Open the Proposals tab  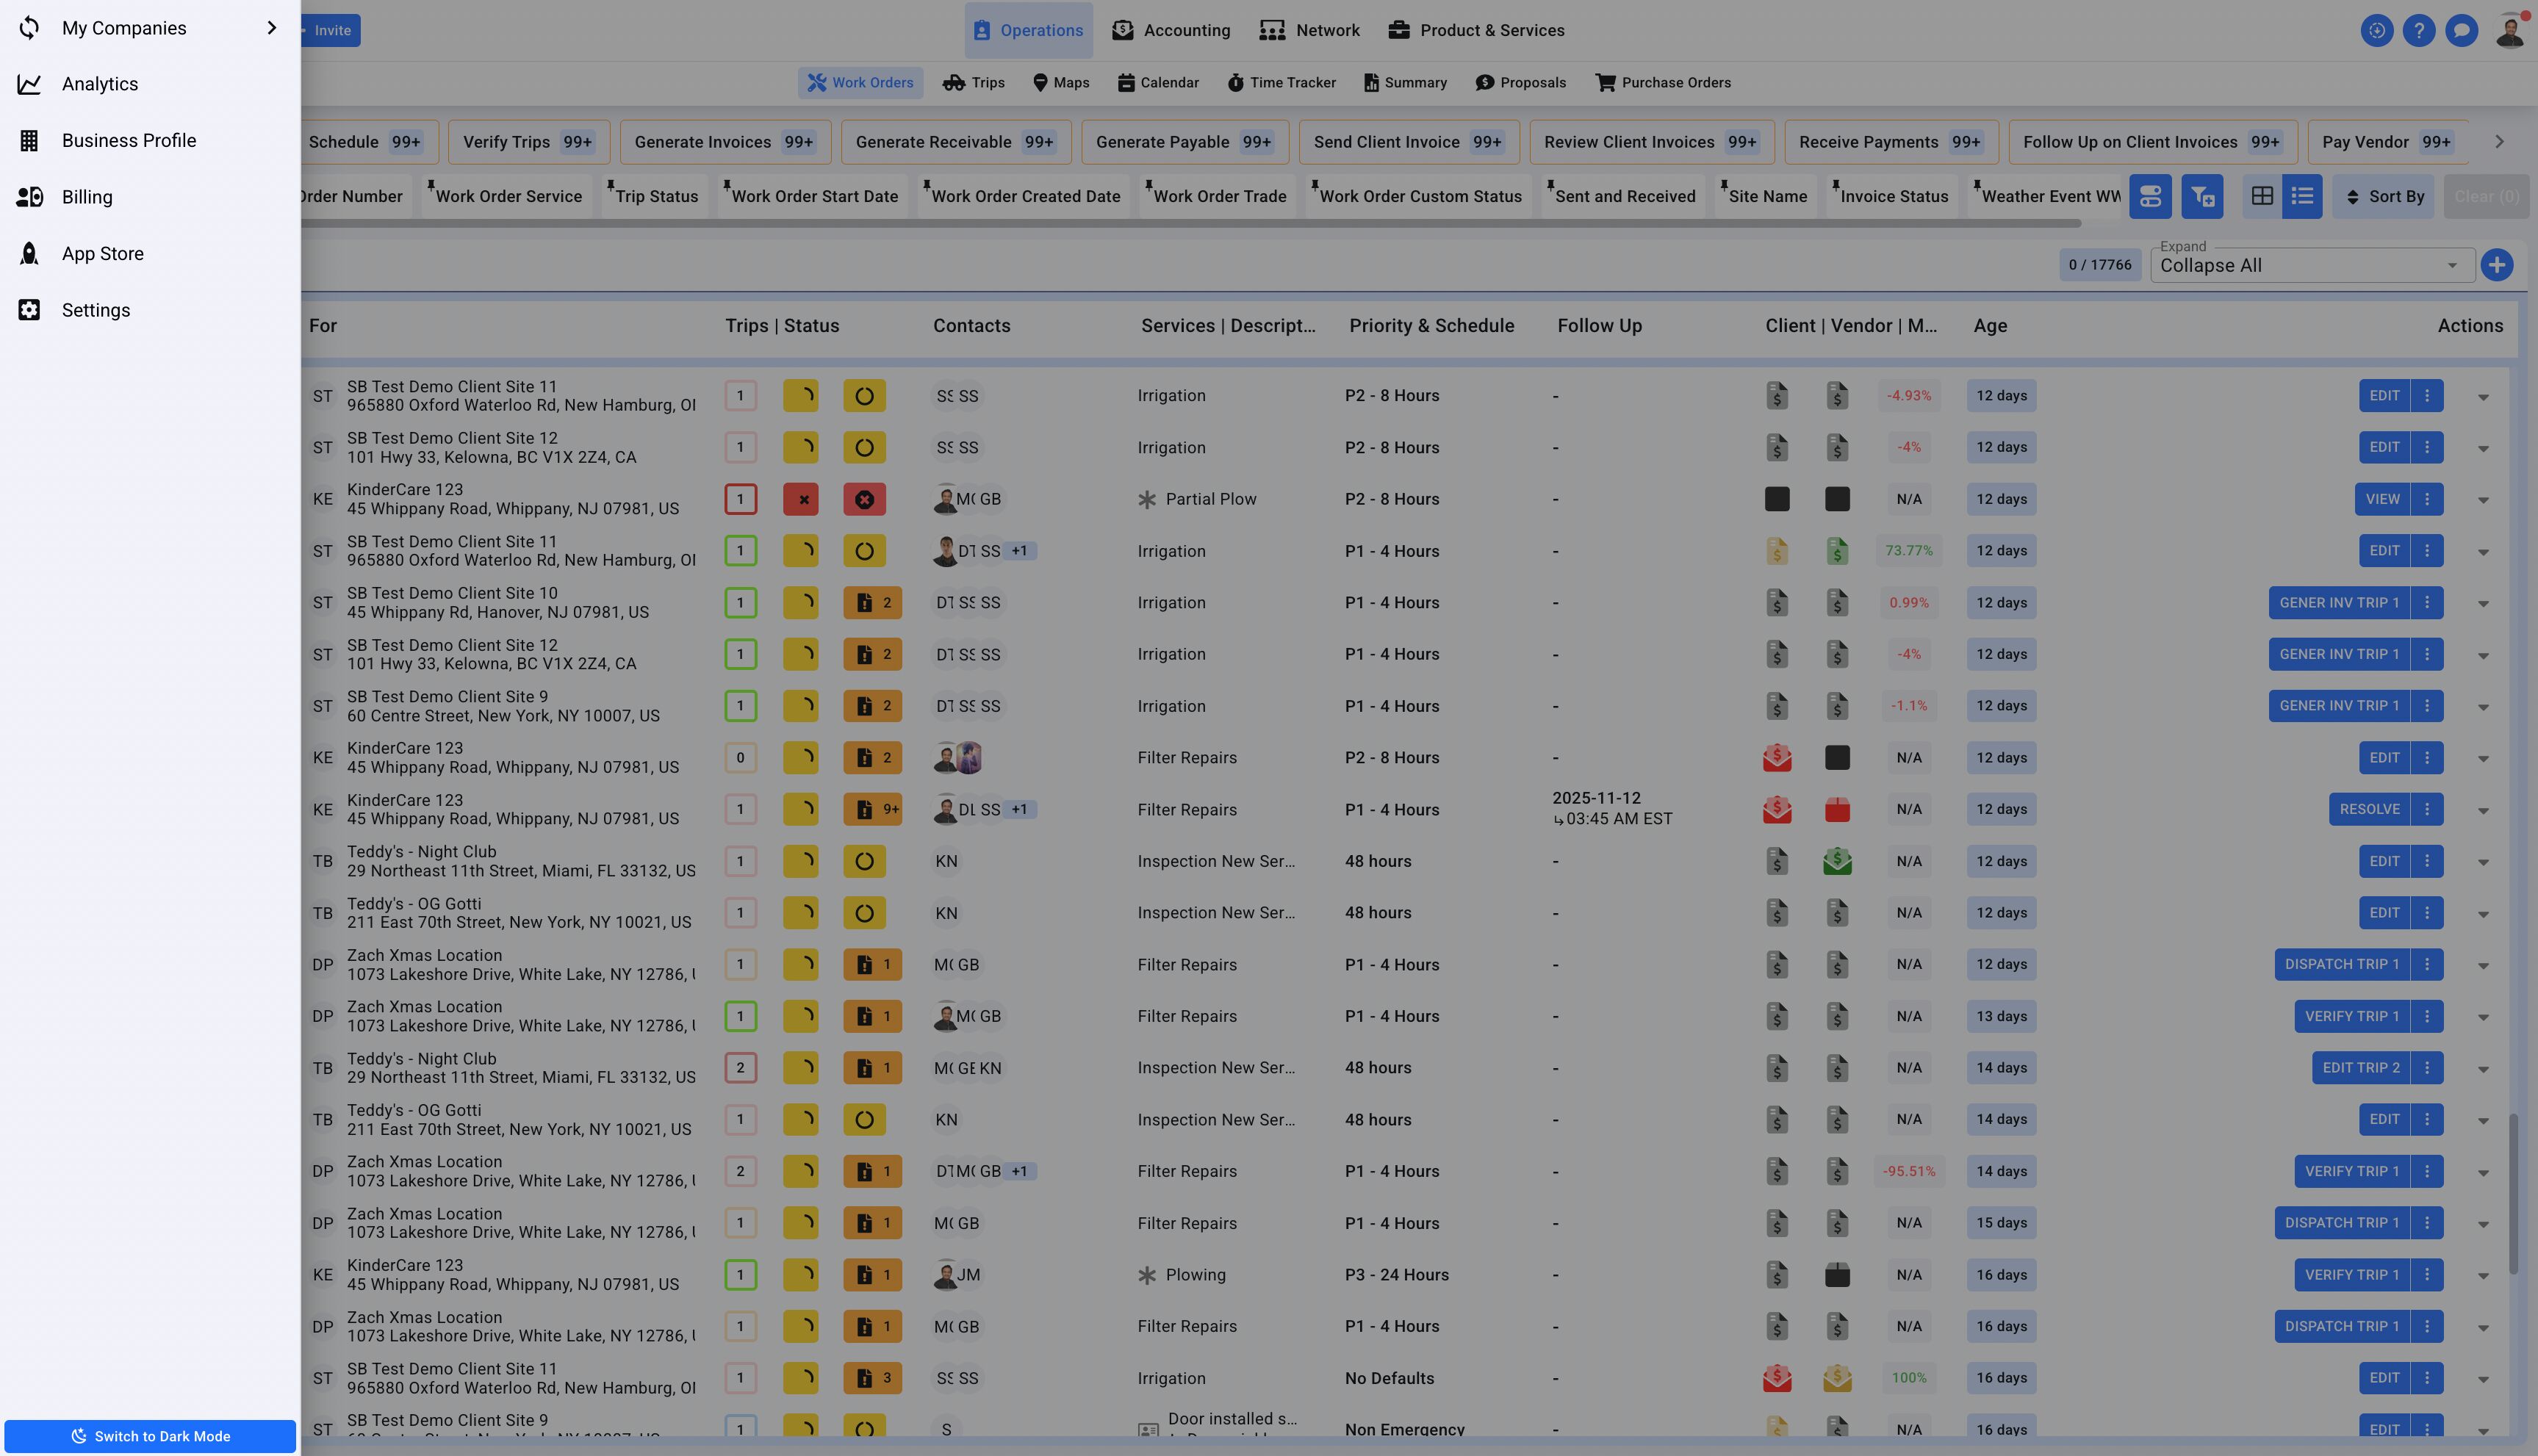[1520, 83]
